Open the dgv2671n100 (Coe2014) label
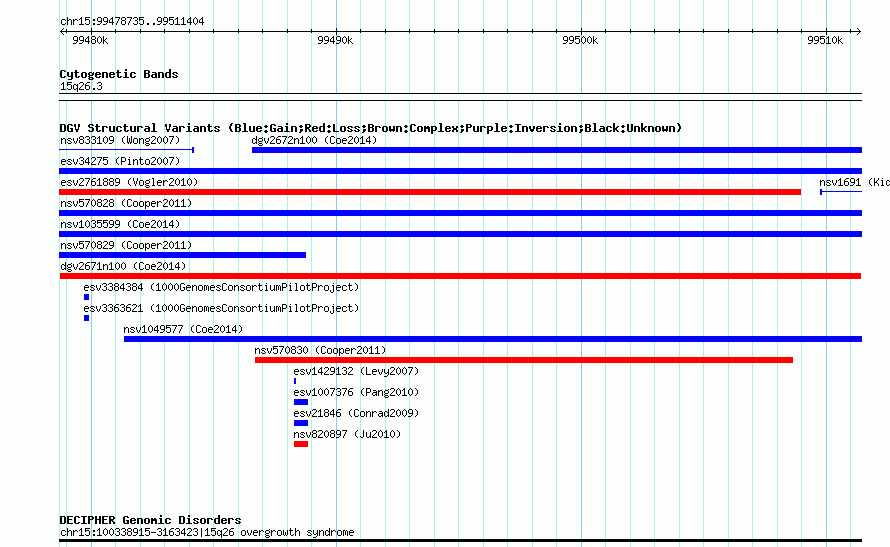Screen dimensions: 890x547 click(123, 266)
